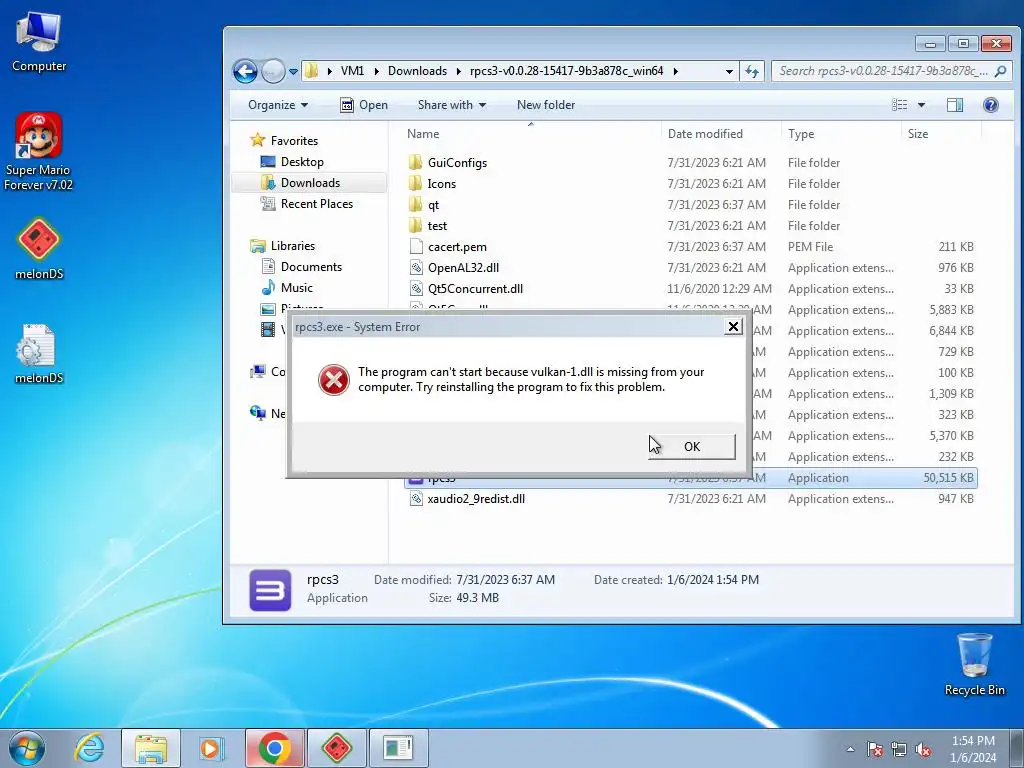Select Libraries in navigation pane

point(293,246)
